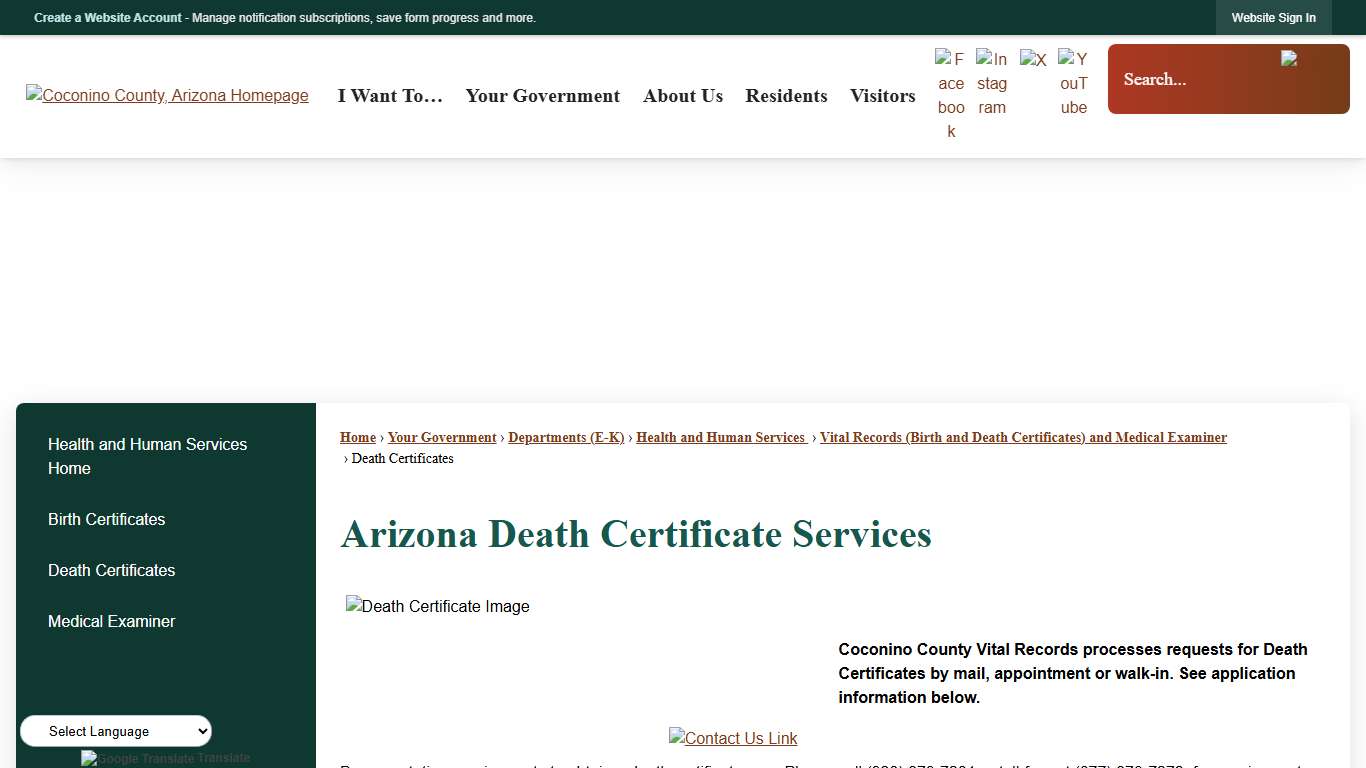Go to Health and Human Services Home
The width and height of the screenshot is (1366, 768).
147,456
